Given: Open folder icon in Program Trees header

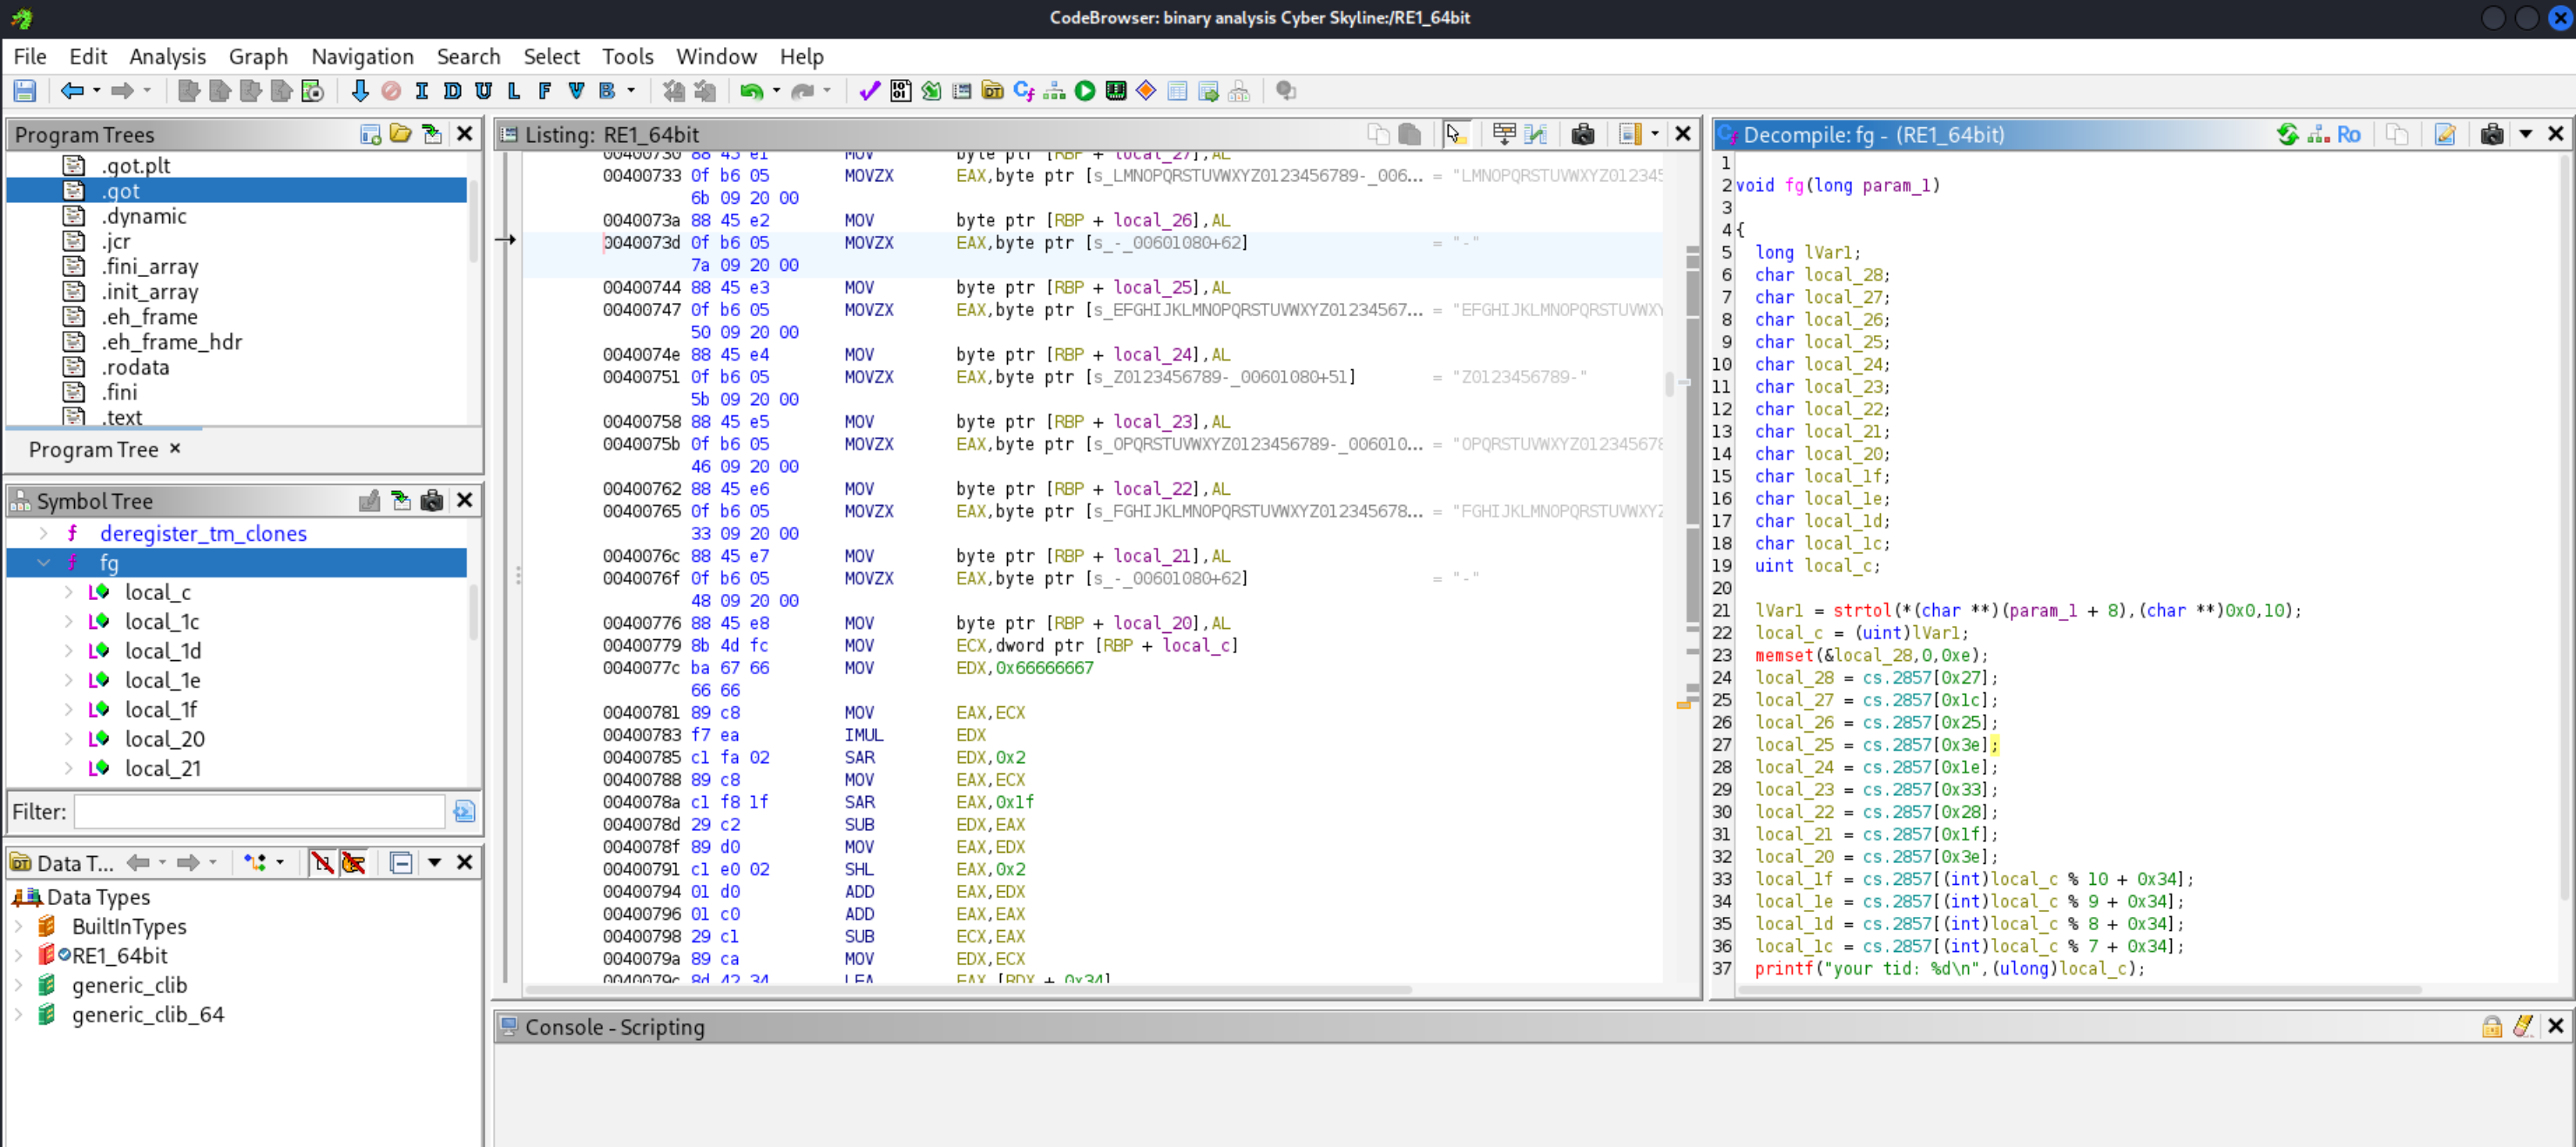Looking at the screenshot, I should click(x=401, y=134).
